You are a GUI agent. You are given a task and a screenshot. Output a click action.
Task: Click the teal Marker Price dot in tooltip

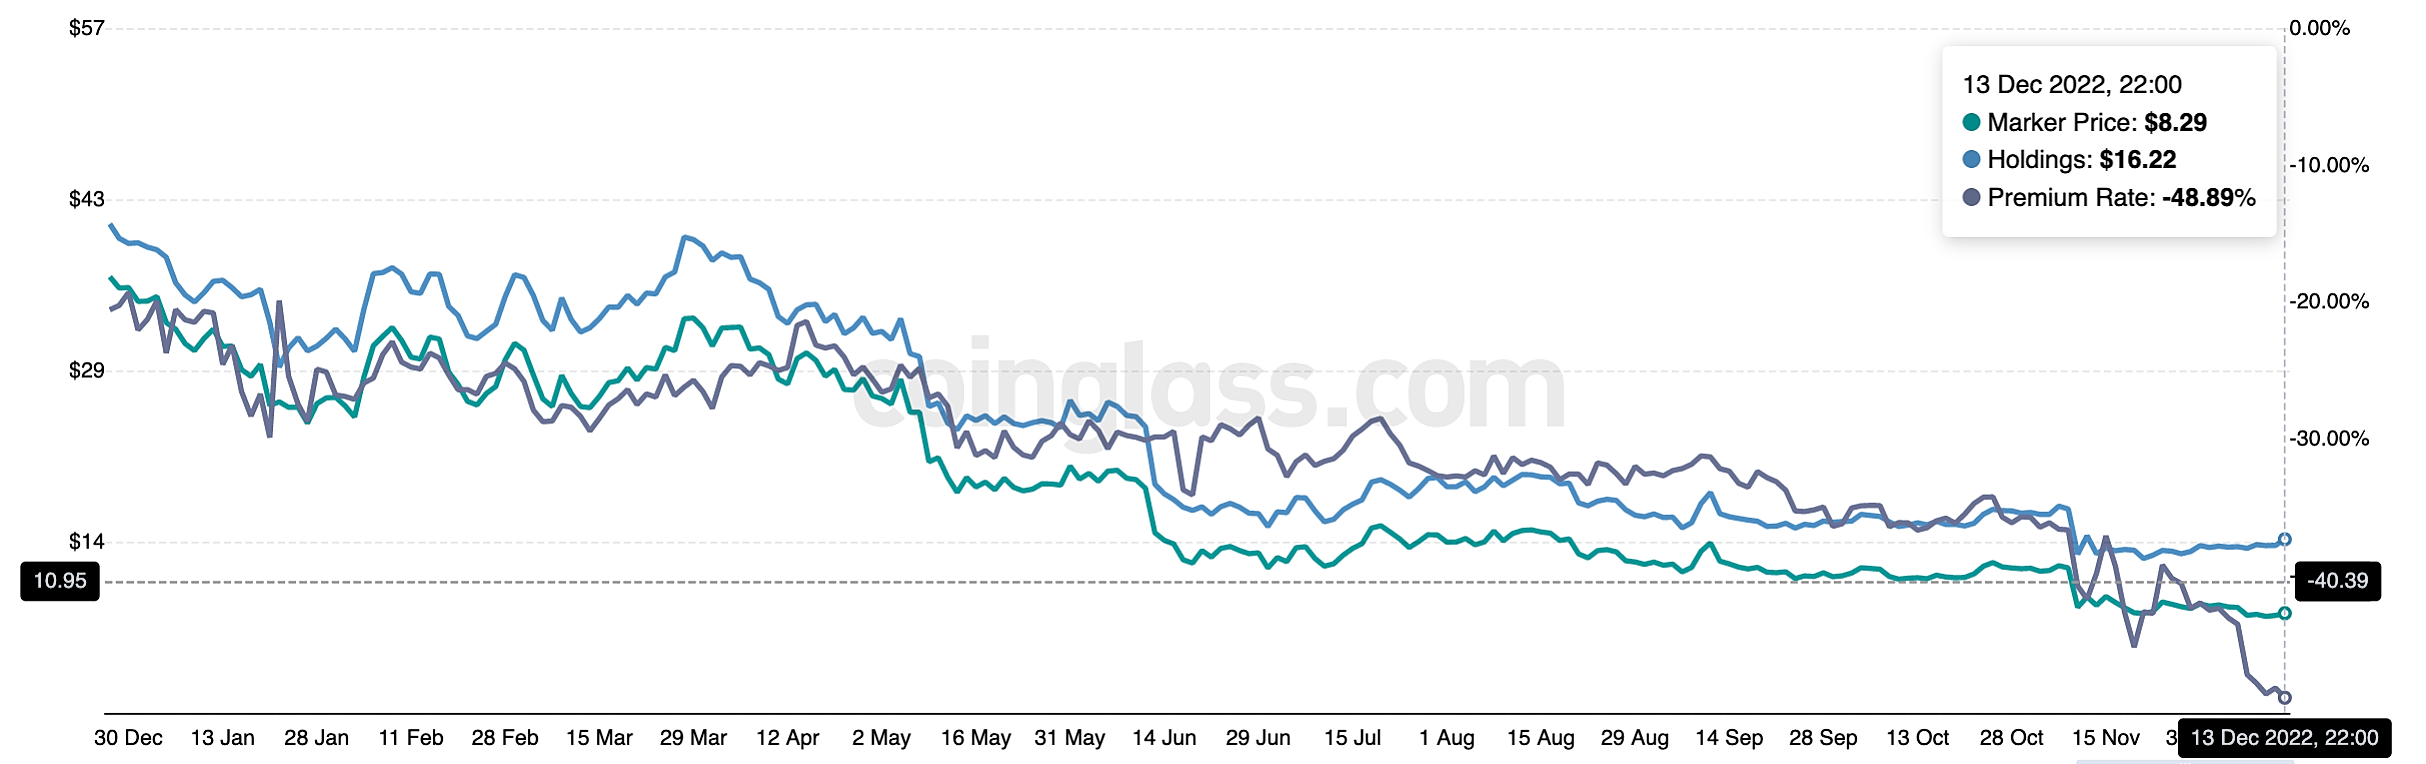[1971, 123]
